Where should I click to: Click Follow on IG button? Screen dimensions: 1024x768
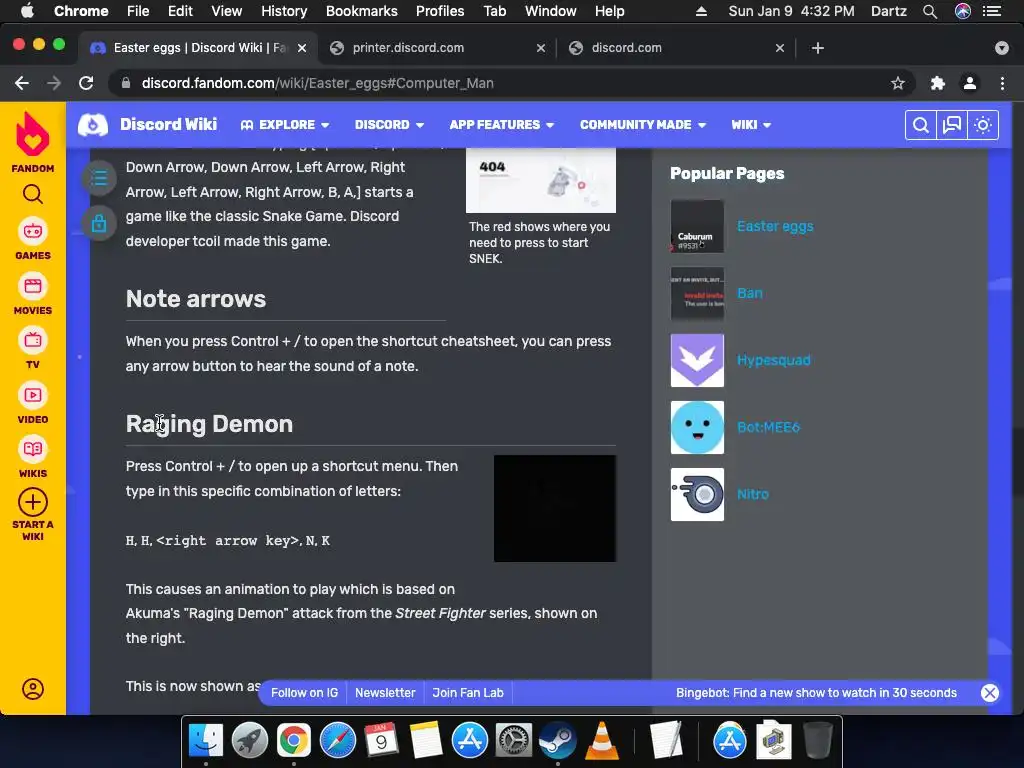[304, 693]
